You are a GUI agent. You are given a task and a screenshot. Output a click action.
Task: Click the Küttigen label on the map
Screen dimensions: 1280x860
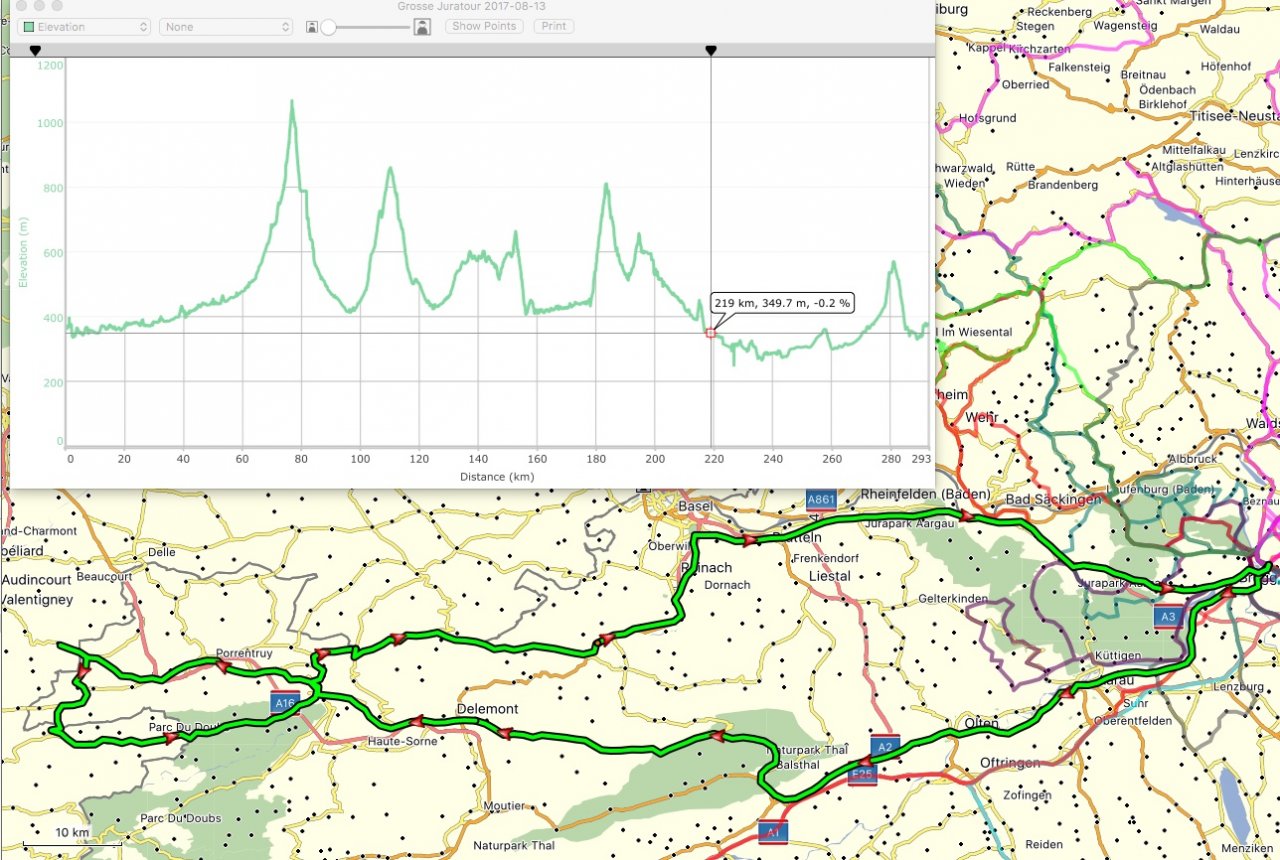[x=1116, y=655]
